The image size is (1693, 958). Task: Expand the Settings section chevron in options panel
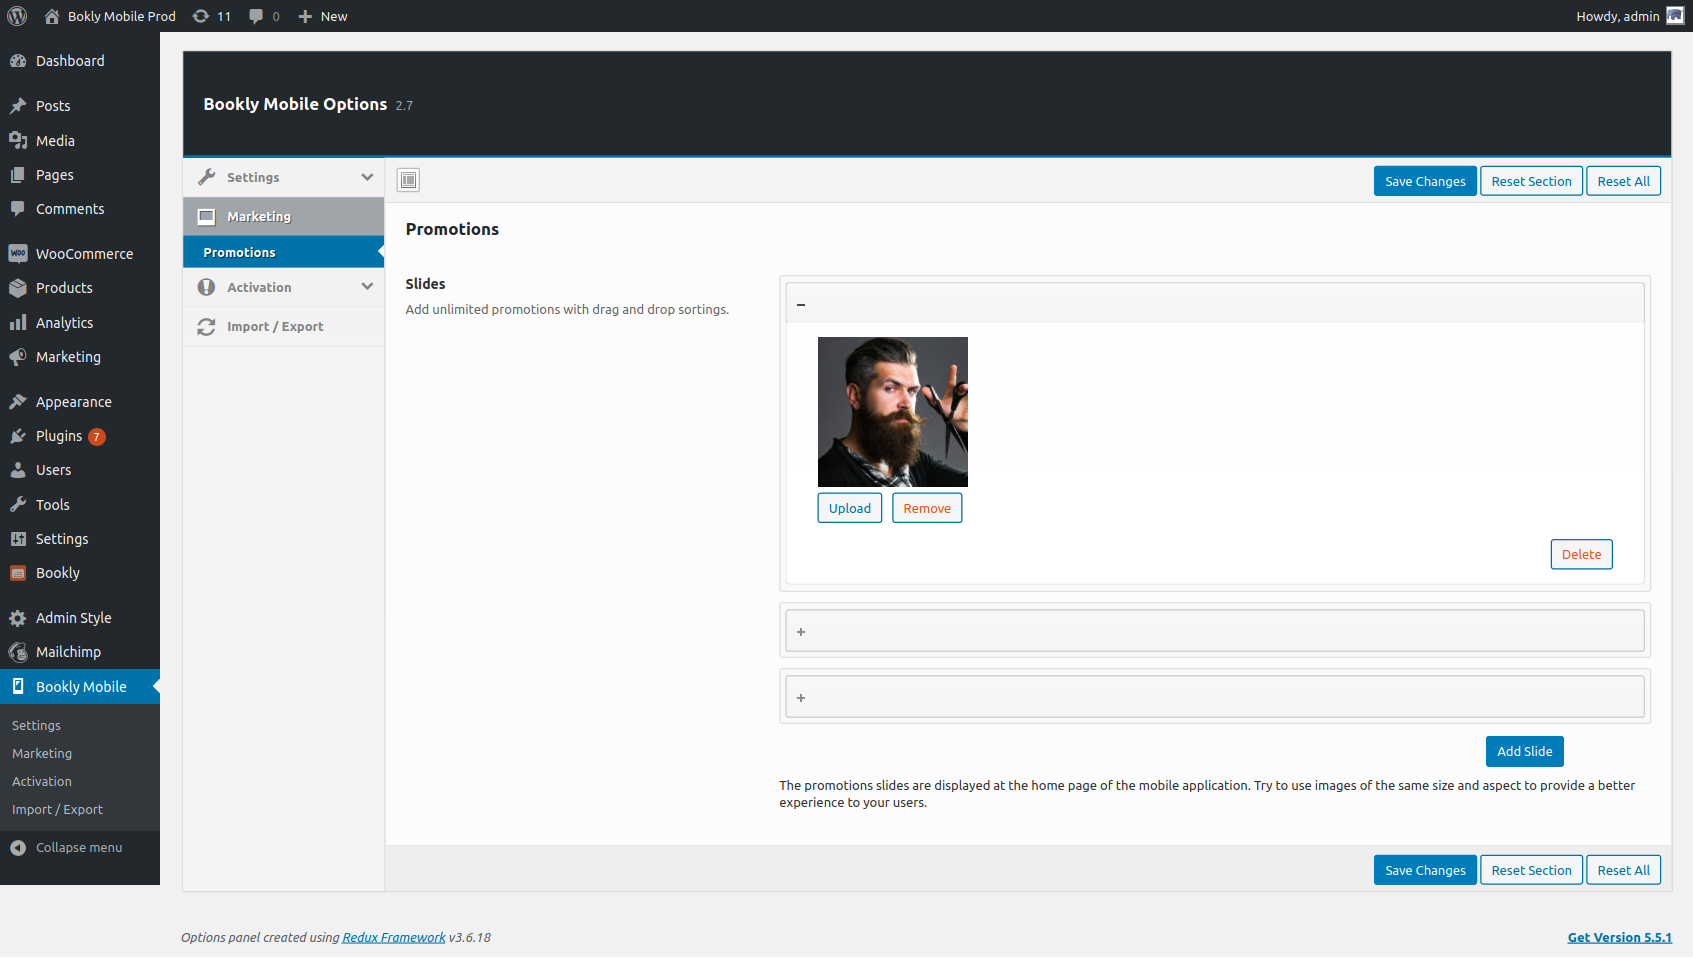[x=367, y=177]
